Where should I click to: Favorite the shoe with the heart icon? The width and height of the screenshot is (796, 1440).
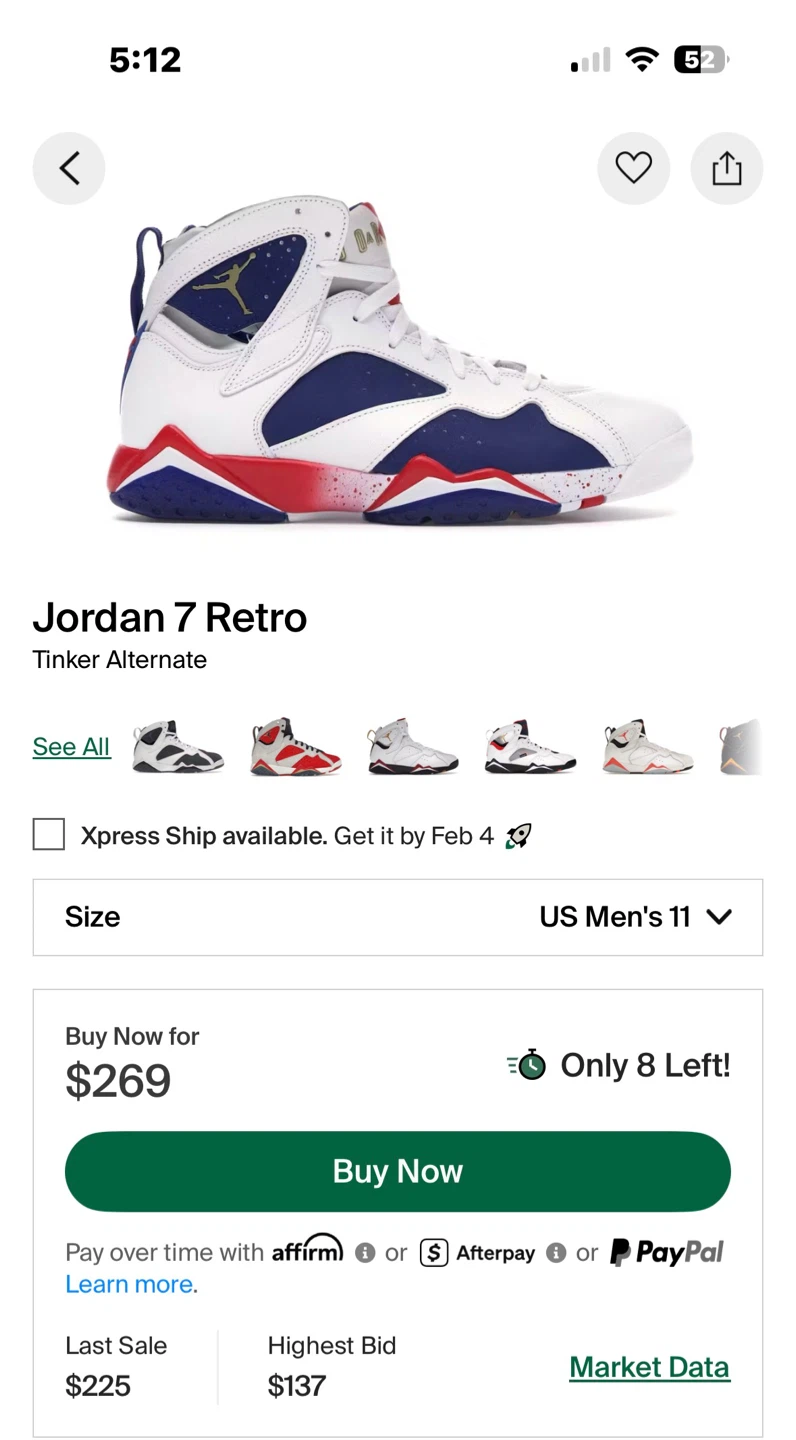[633, 168]
